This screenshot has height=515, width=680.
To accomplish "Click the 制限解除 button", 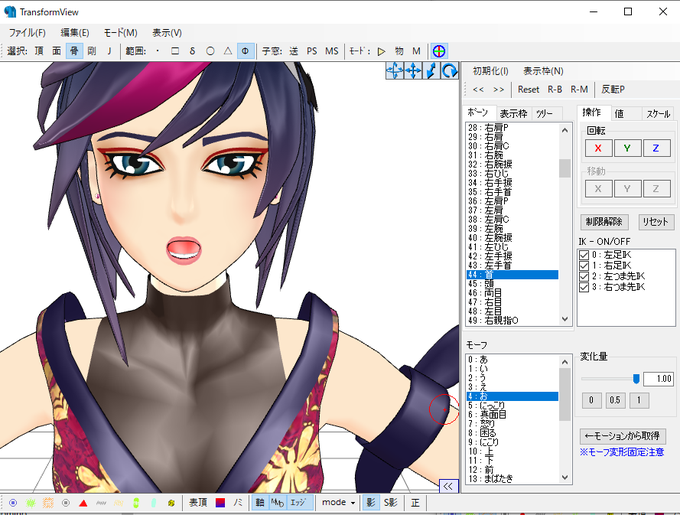I will tap(604, 222).
